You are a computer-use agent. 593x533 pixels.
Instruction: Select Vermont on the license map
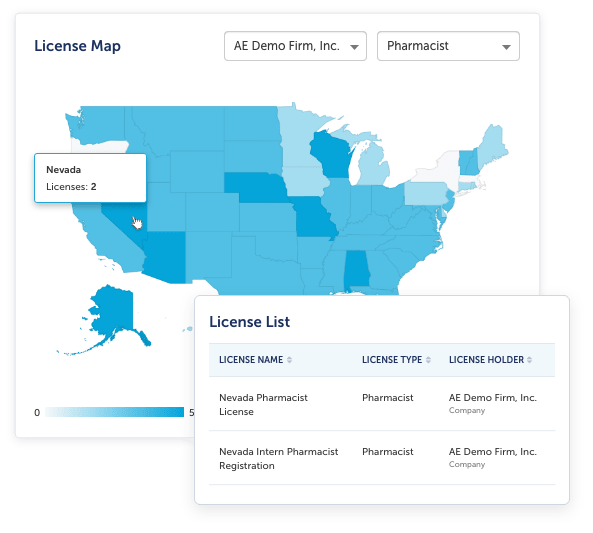pos(464,163)
